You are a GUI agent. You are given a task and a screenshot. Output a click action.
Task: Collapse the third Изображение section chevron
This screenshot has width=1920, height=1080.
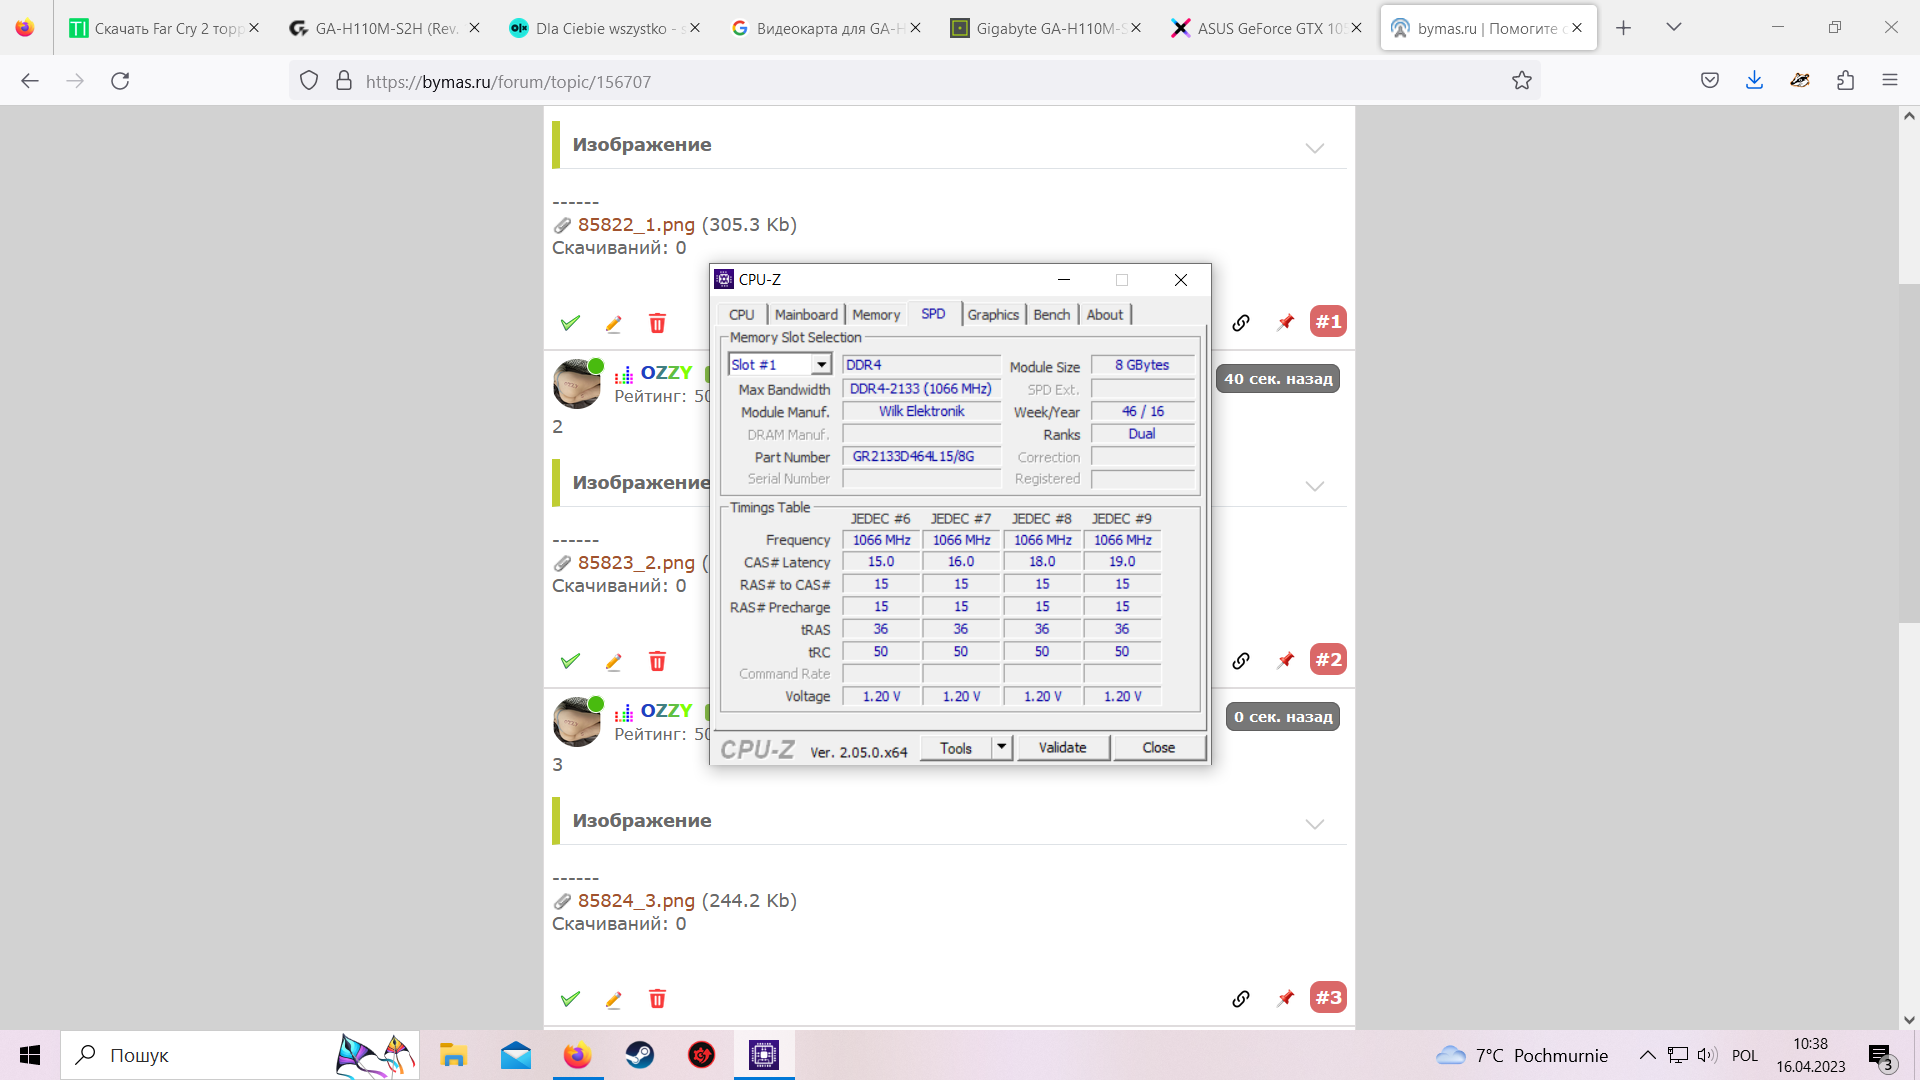coord(1314,824)
